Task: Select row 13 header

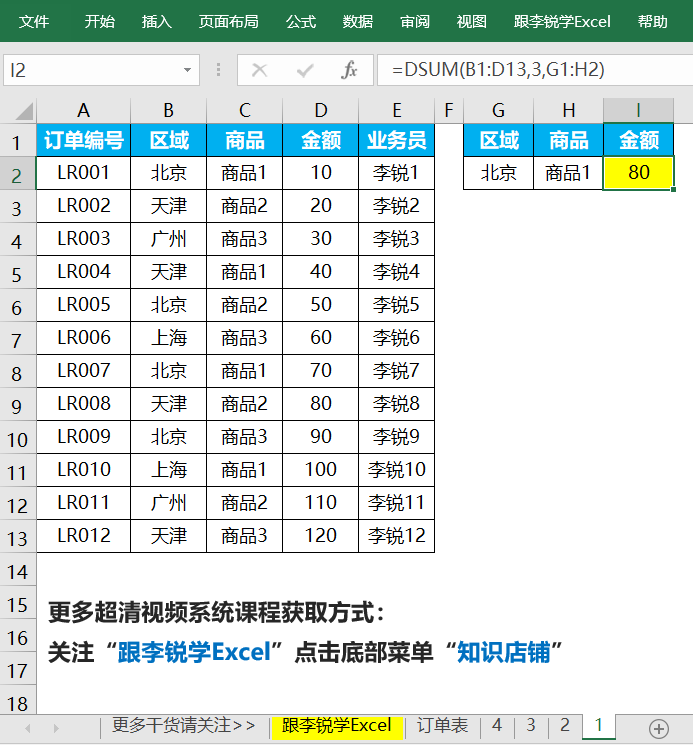Action: point(18,538)
